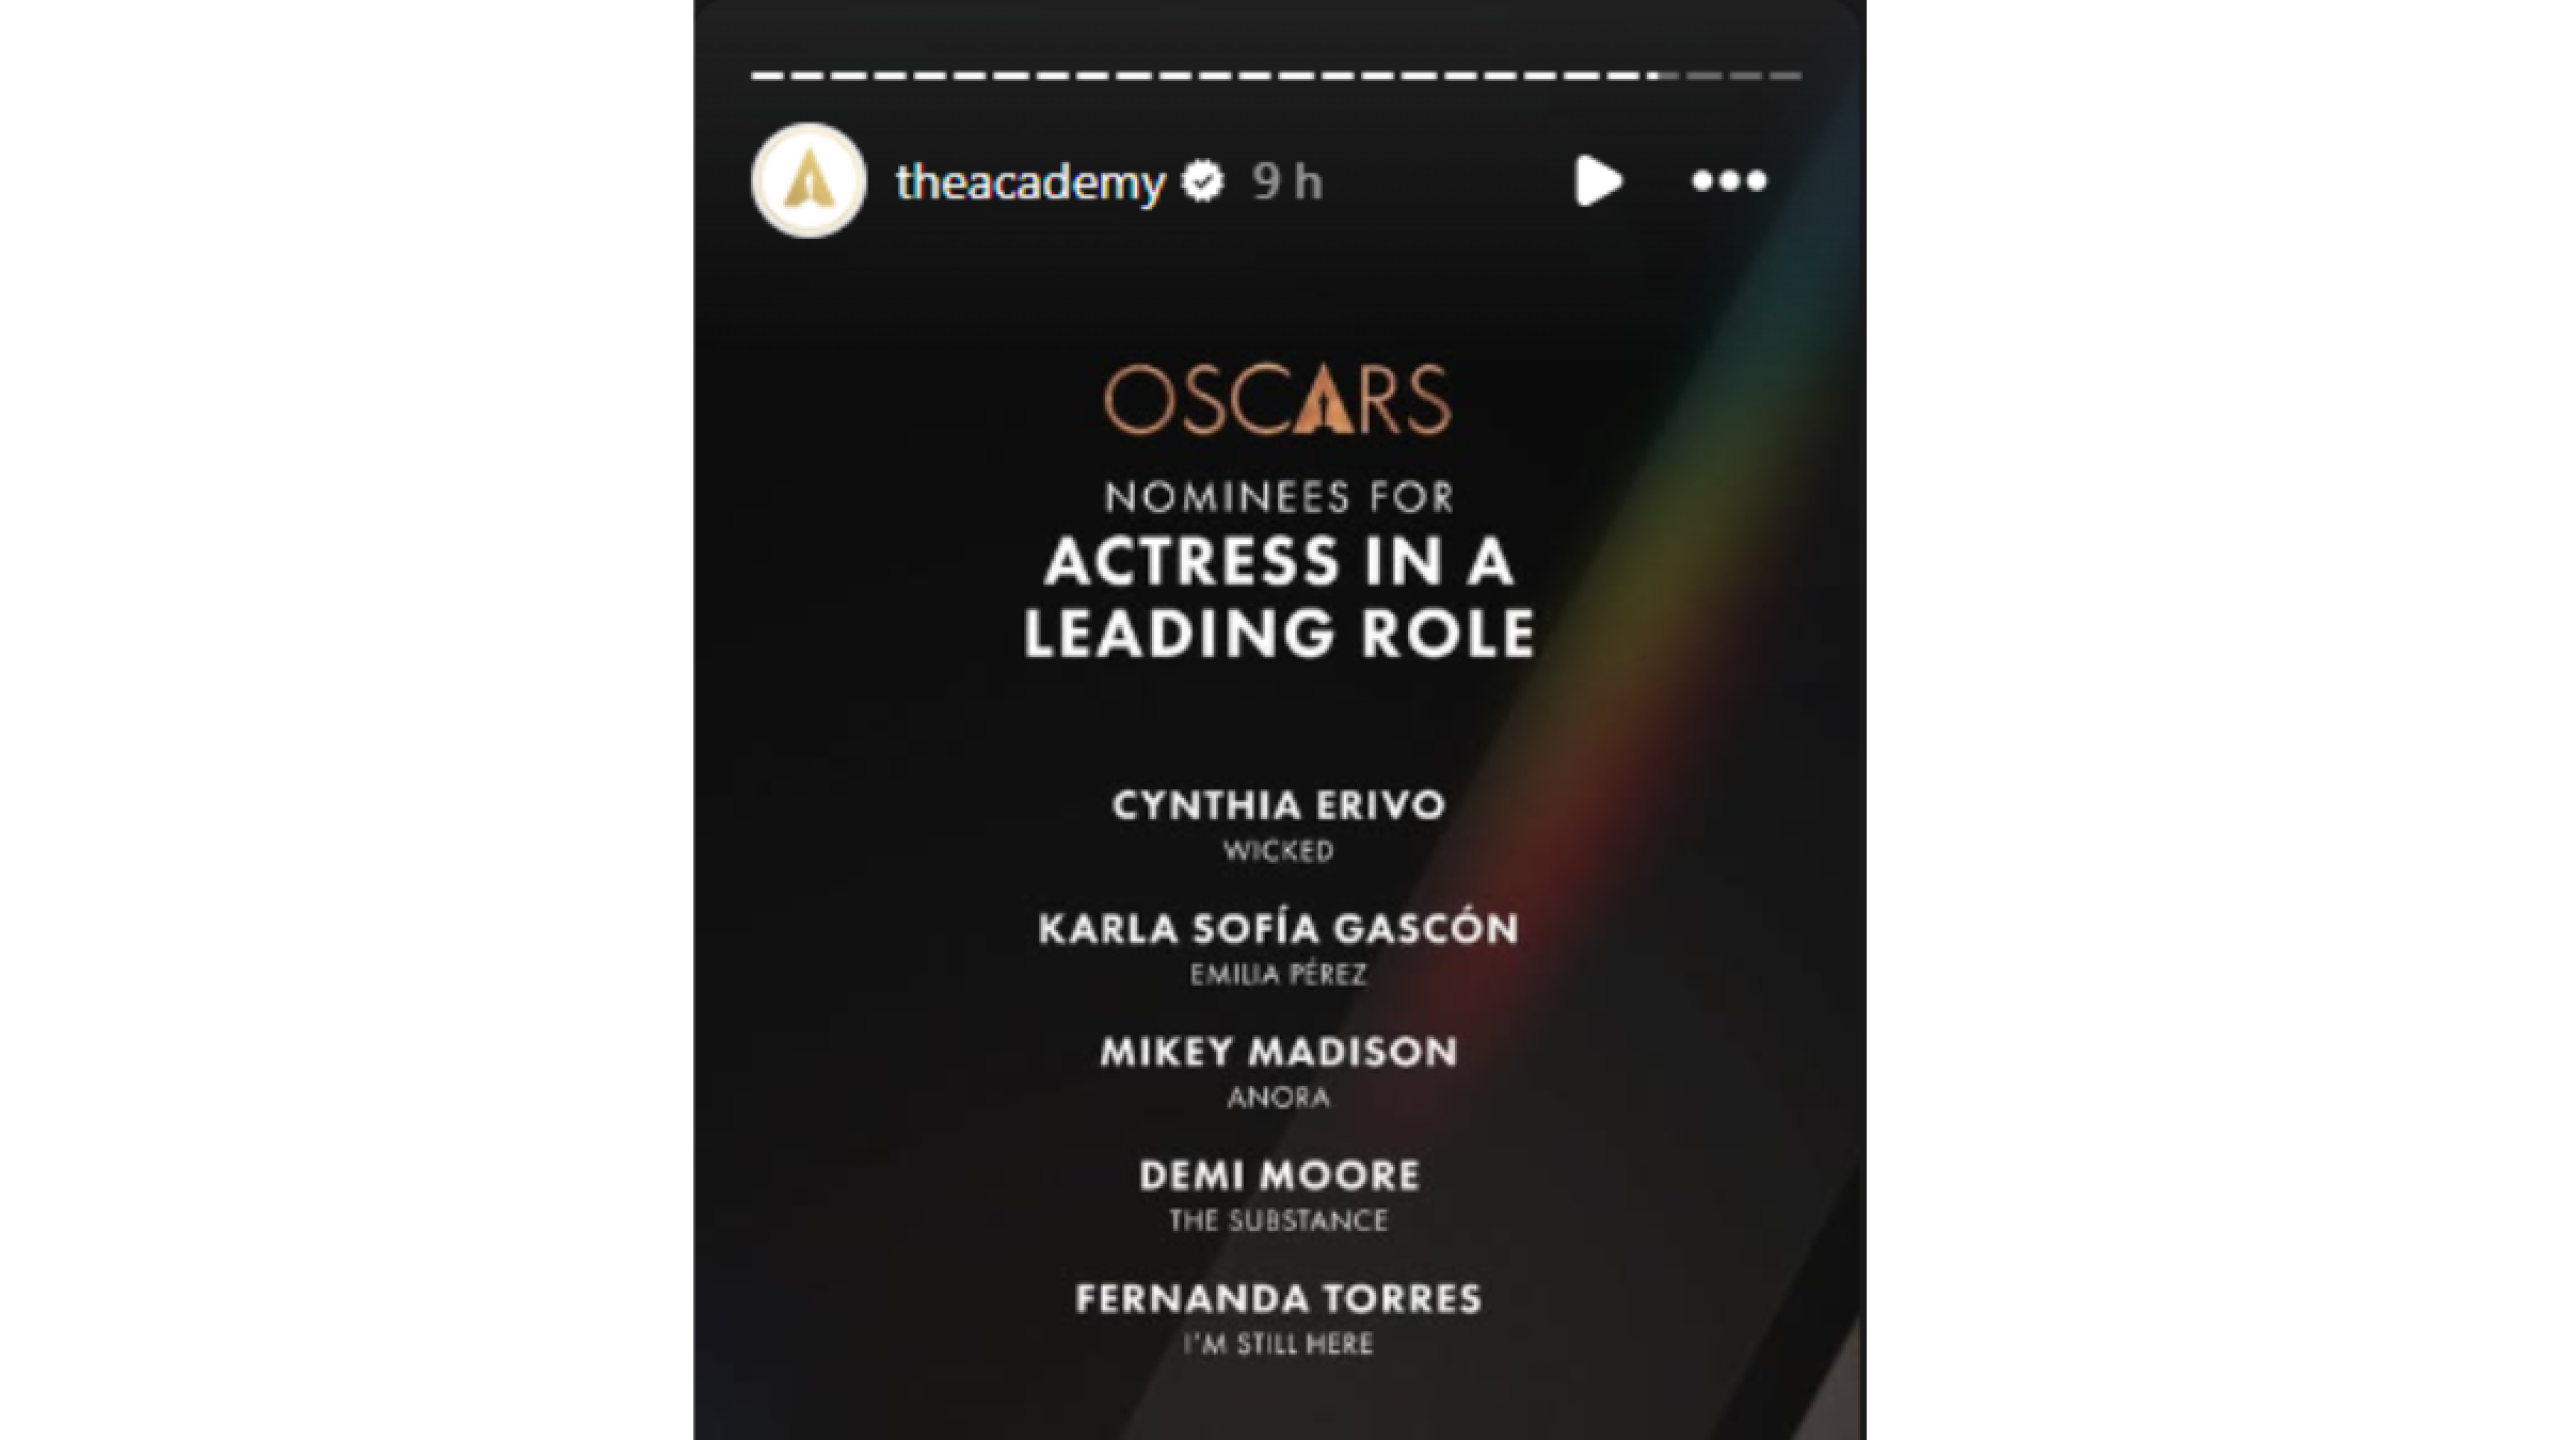Click the KARLA SOFÍA GASCÓN entry

(x=1280, y=928)
